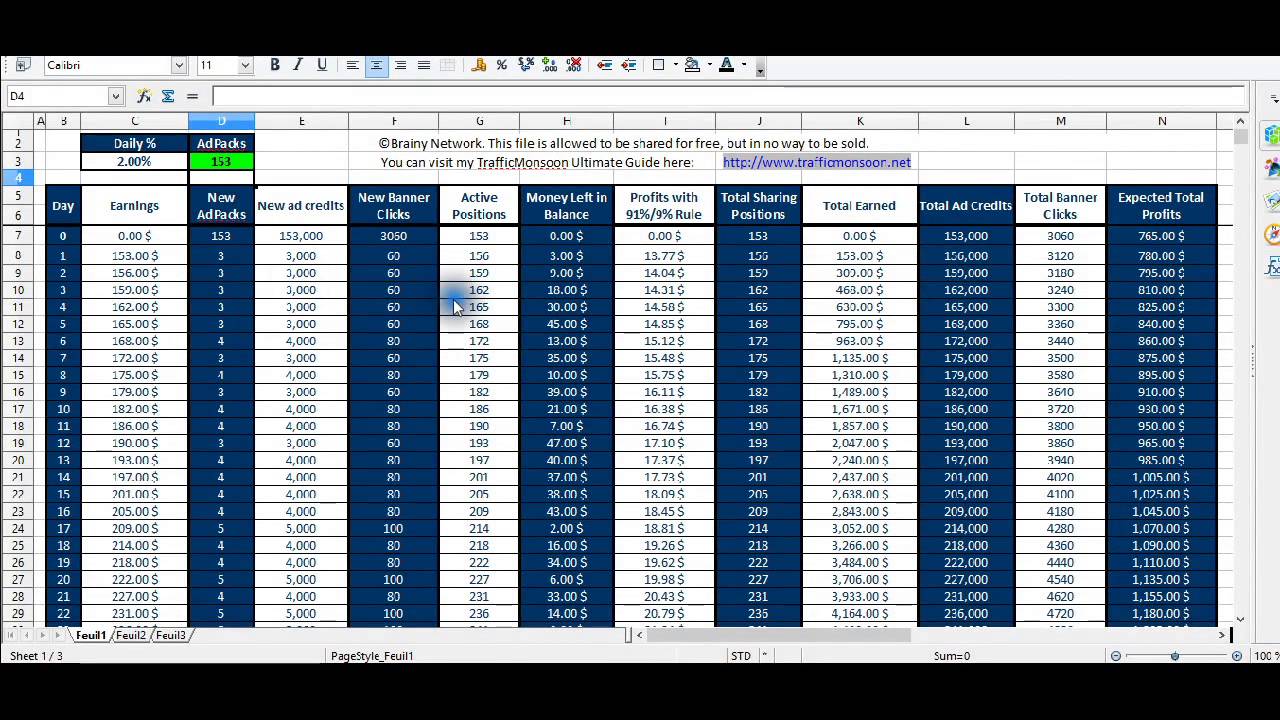Click the zoom slider handle
The width and height of the screenshot is (1280, 720).
[1175, 656]
